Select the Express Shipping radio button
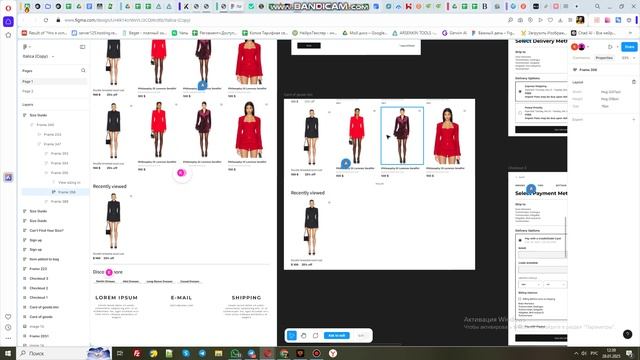 (520, 91)
